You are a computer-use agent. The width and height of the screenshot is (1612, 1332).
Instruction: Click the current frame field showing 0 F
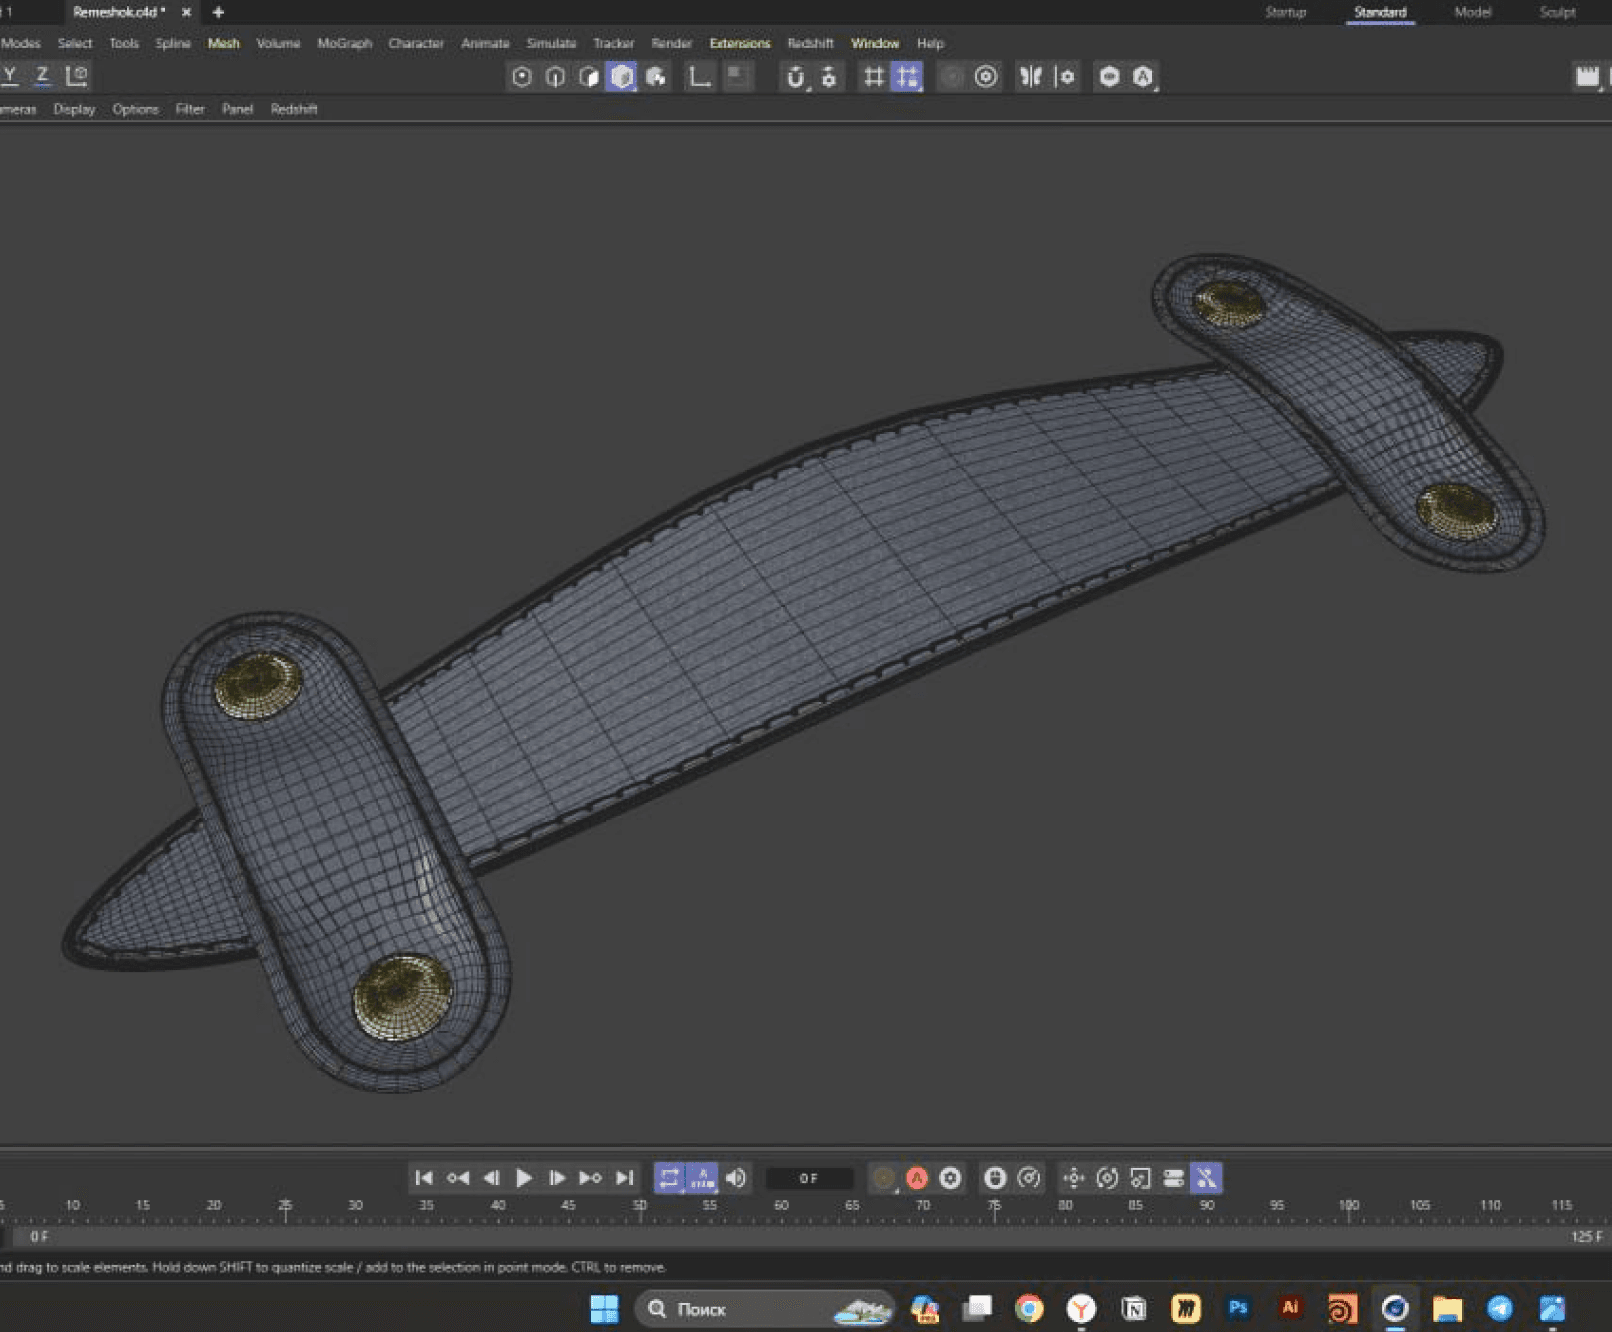tap(809, 1178)
